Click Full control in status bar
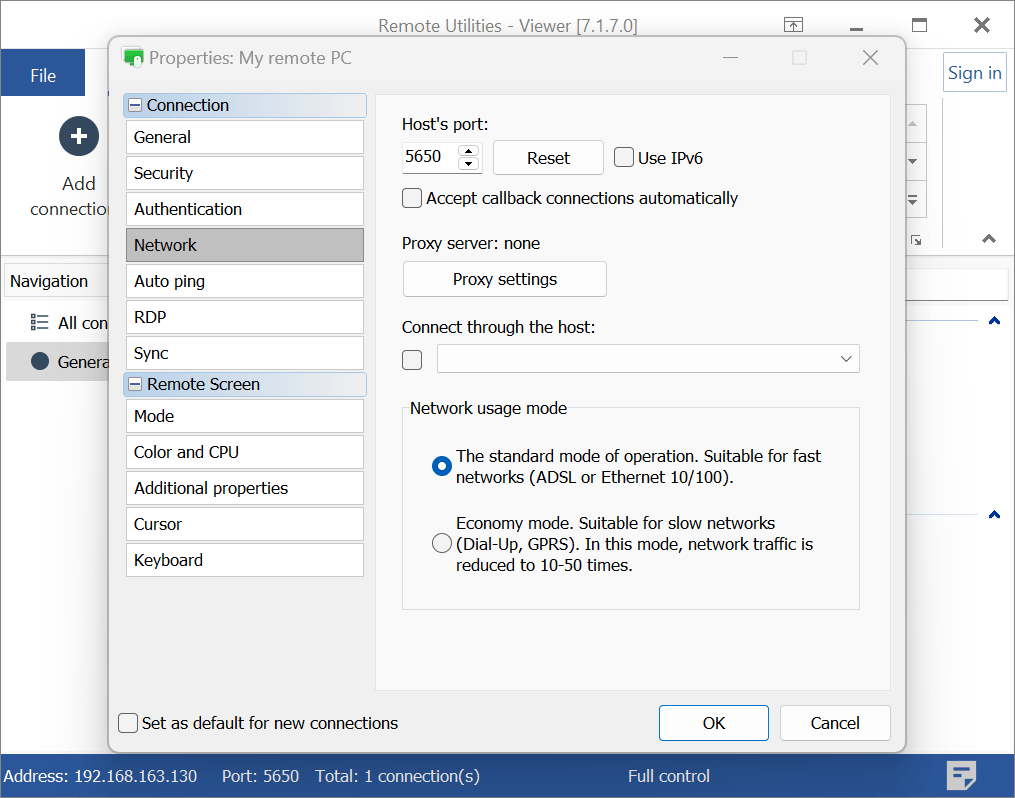This screenshot has width=1015, height=798. (669, 776)
